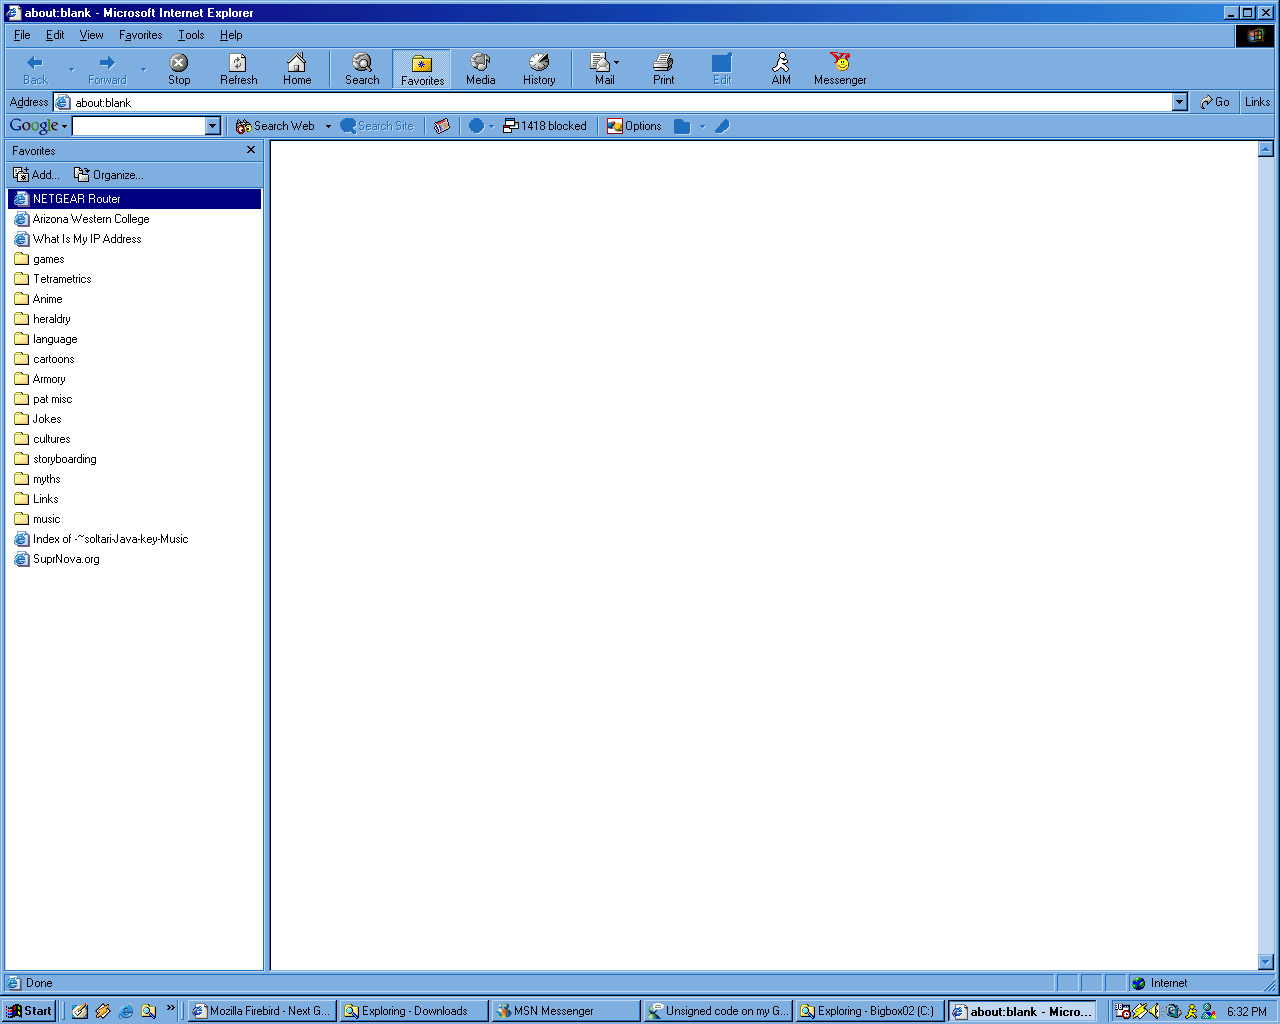Open the Forward history dropdown arrow
Viewport: 1280px width, 1024px height.
tap(143, 69)
